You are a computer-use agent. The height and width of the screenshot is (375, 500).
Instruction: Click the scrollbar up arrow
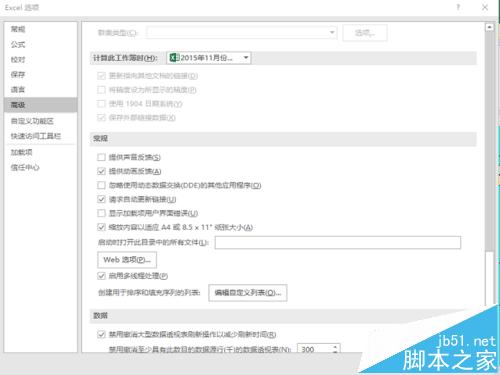click(489, 27)
